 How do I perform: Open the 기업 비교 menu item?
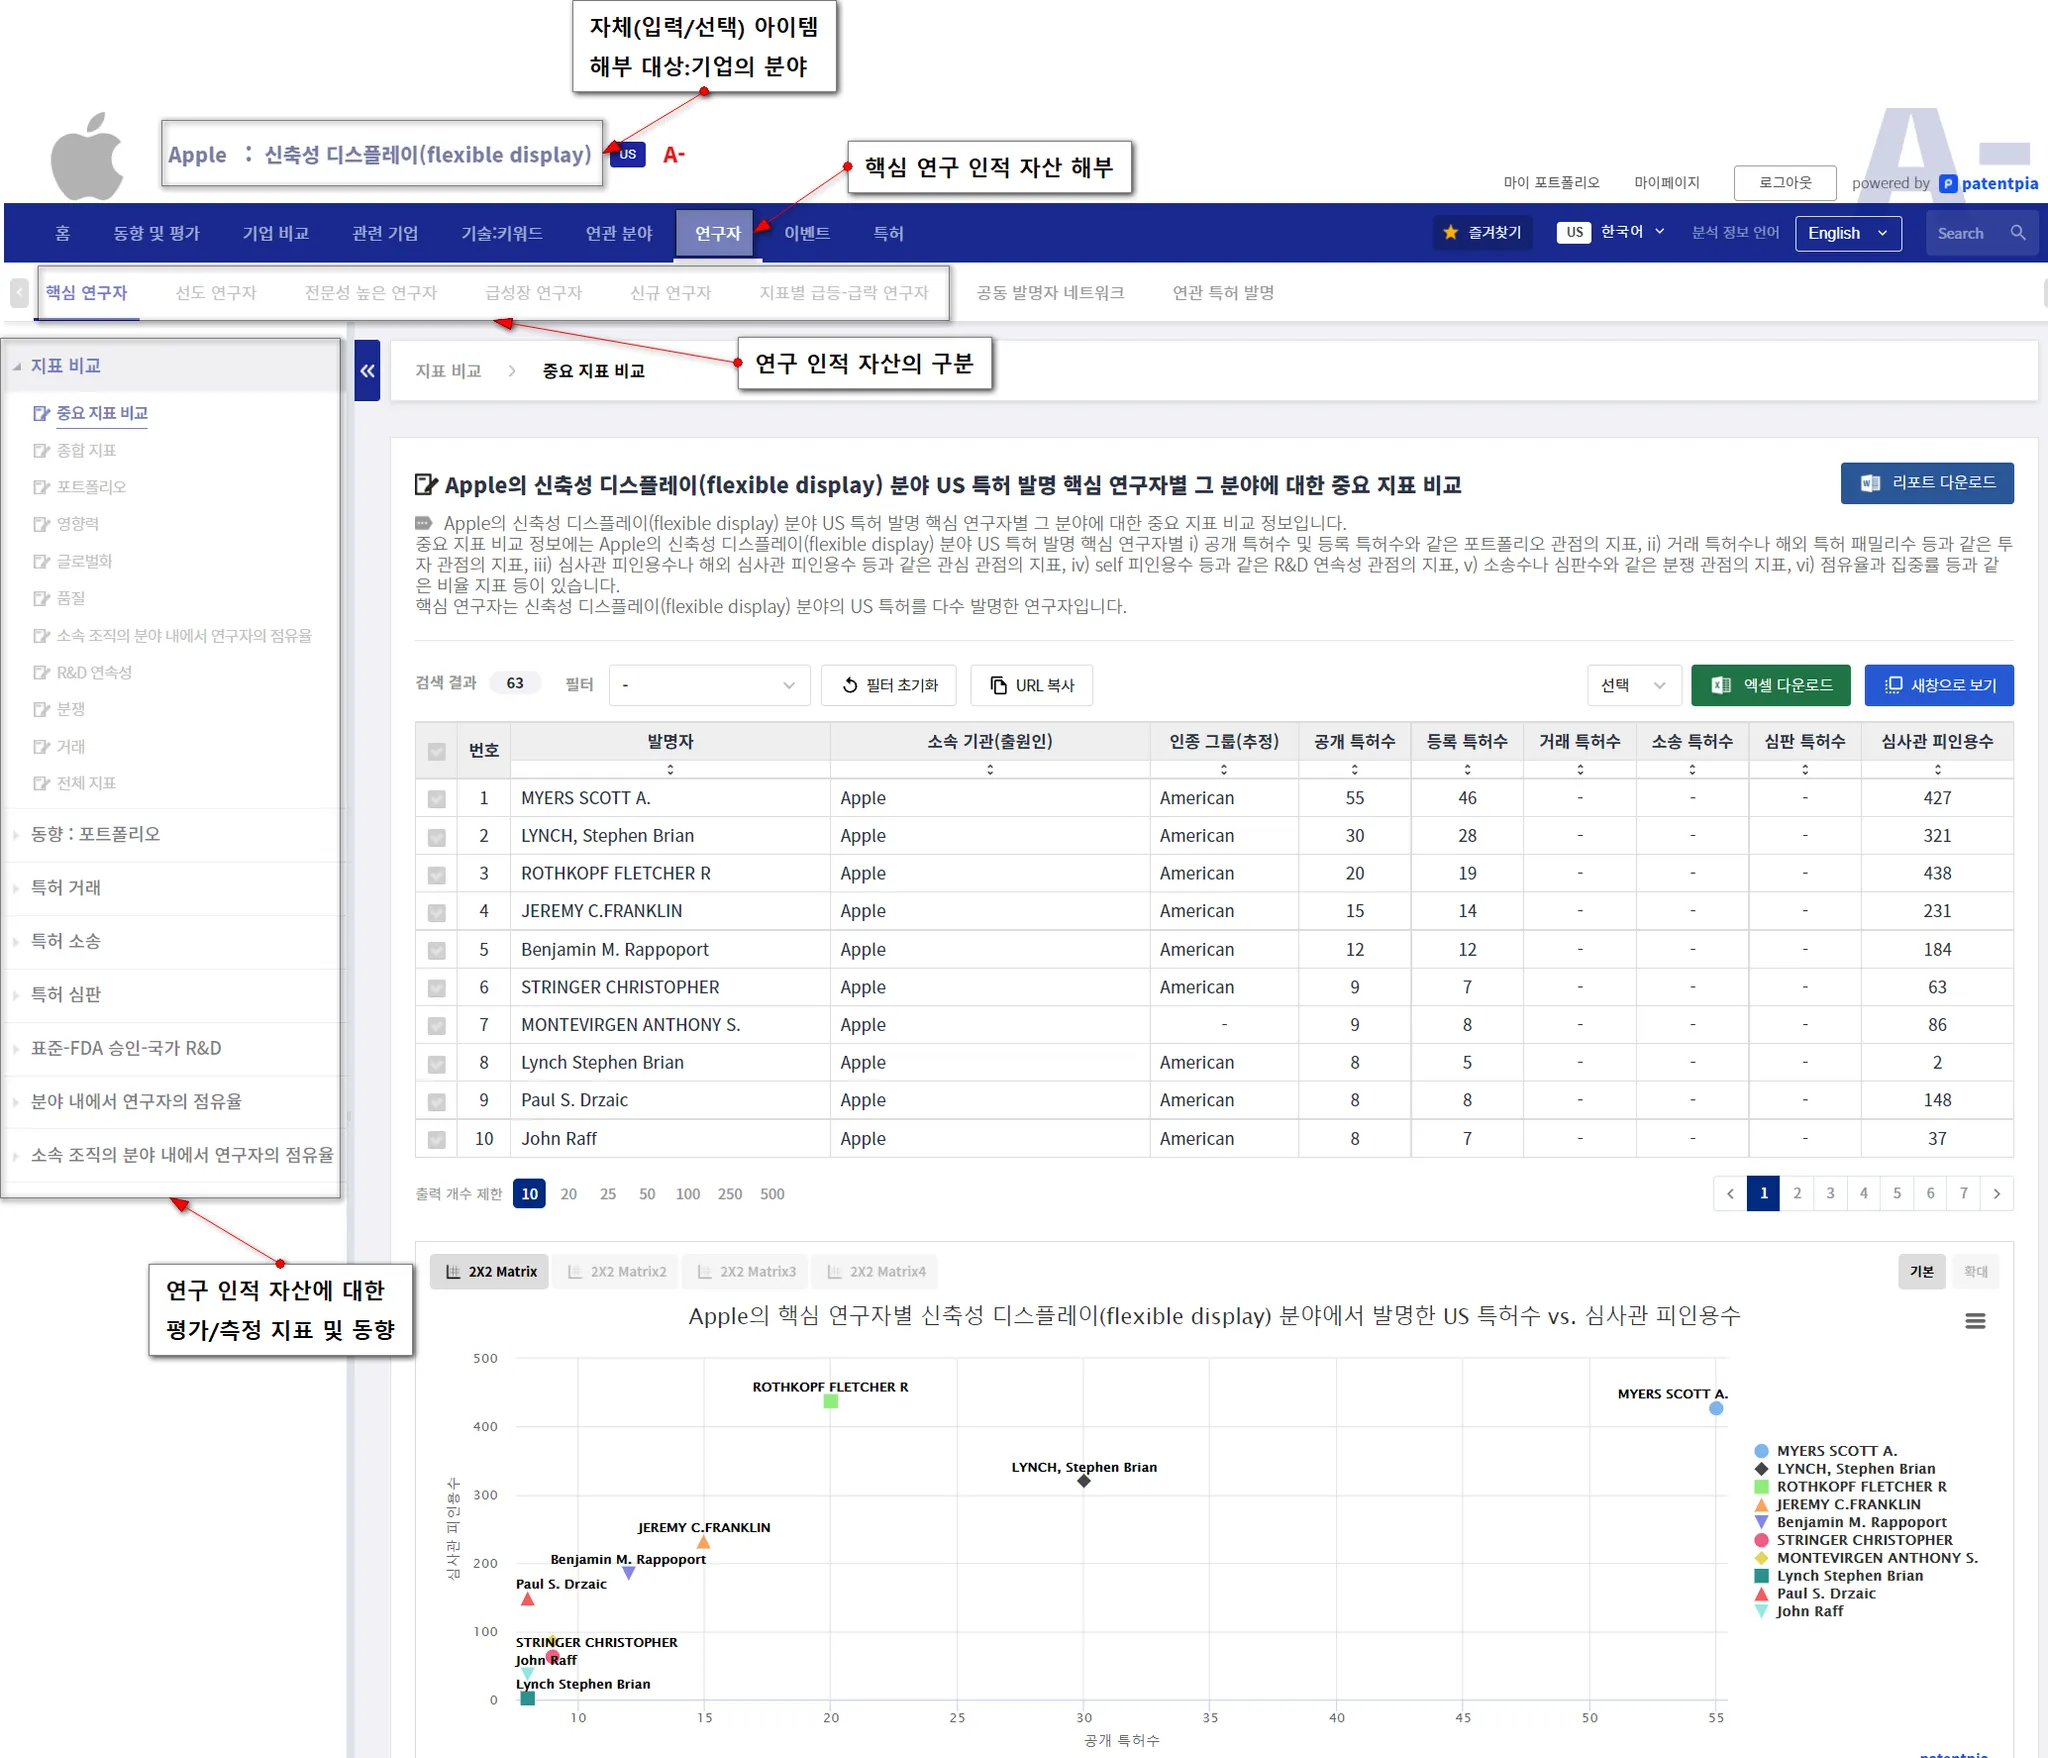click(275, 233)
